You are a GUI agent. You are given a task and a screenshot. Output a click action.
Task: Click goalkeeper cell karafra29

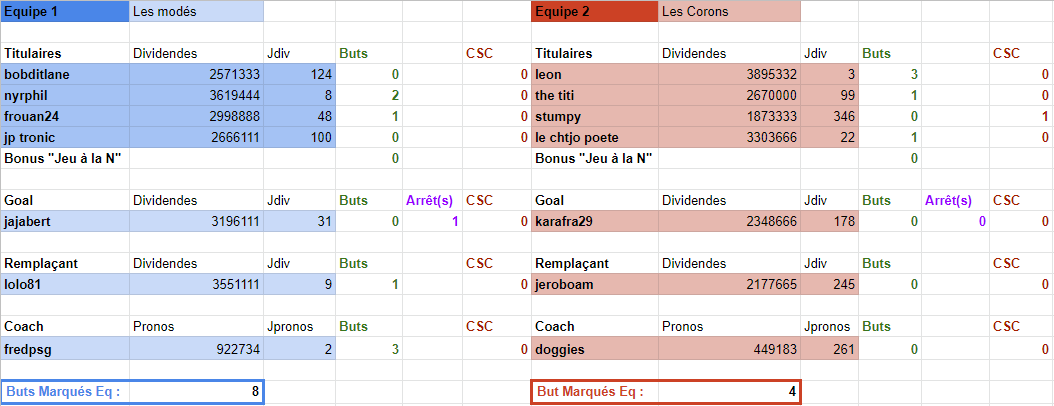click(595, 222)
